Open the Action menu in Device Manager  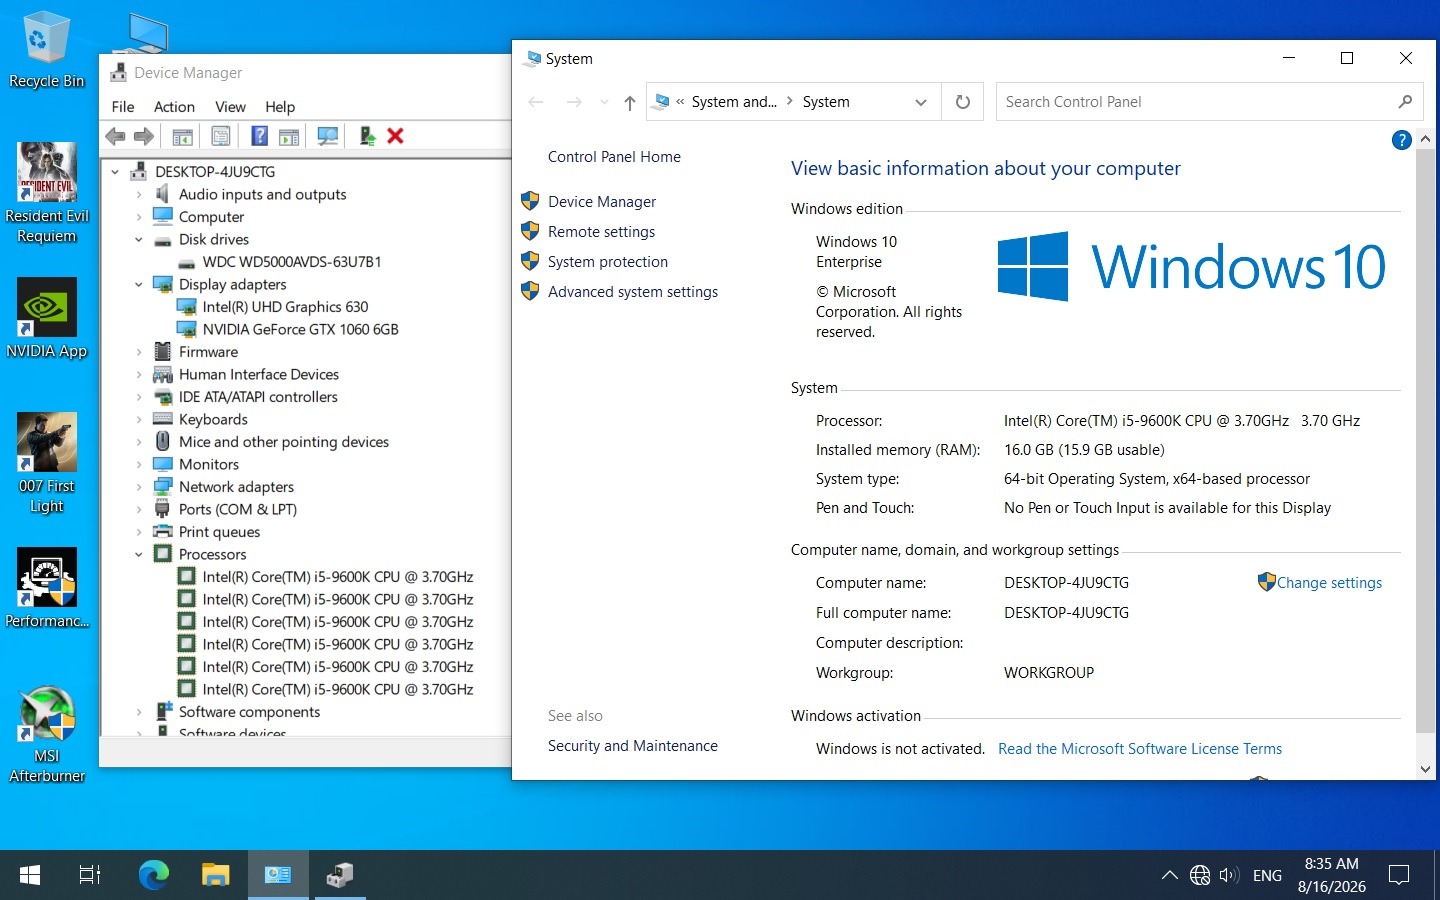point(174,107)
